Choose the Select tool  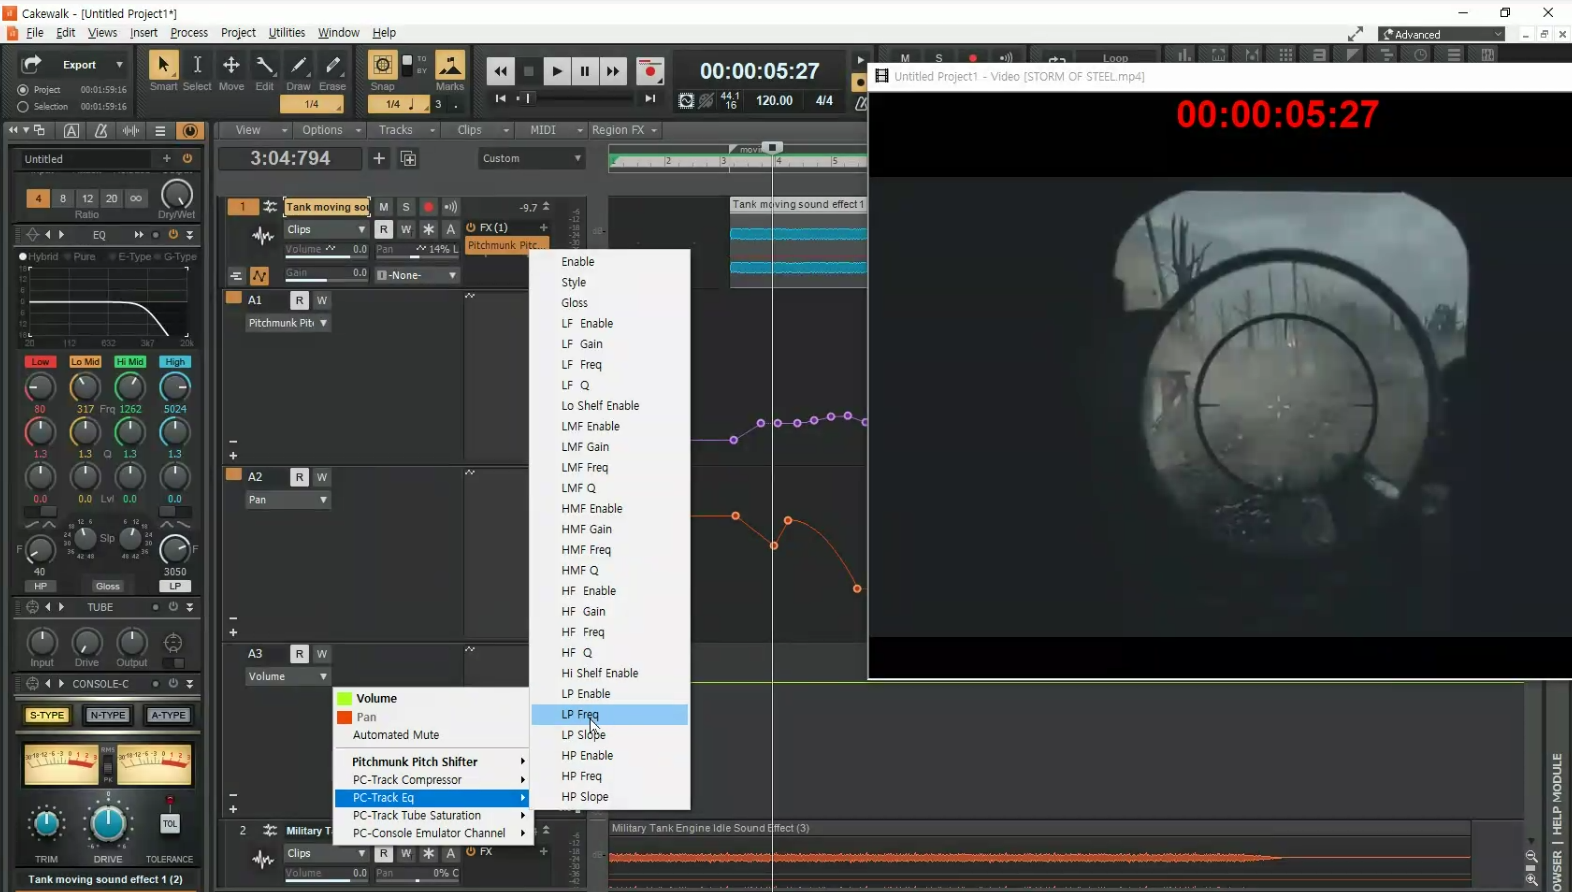(197, 66)
